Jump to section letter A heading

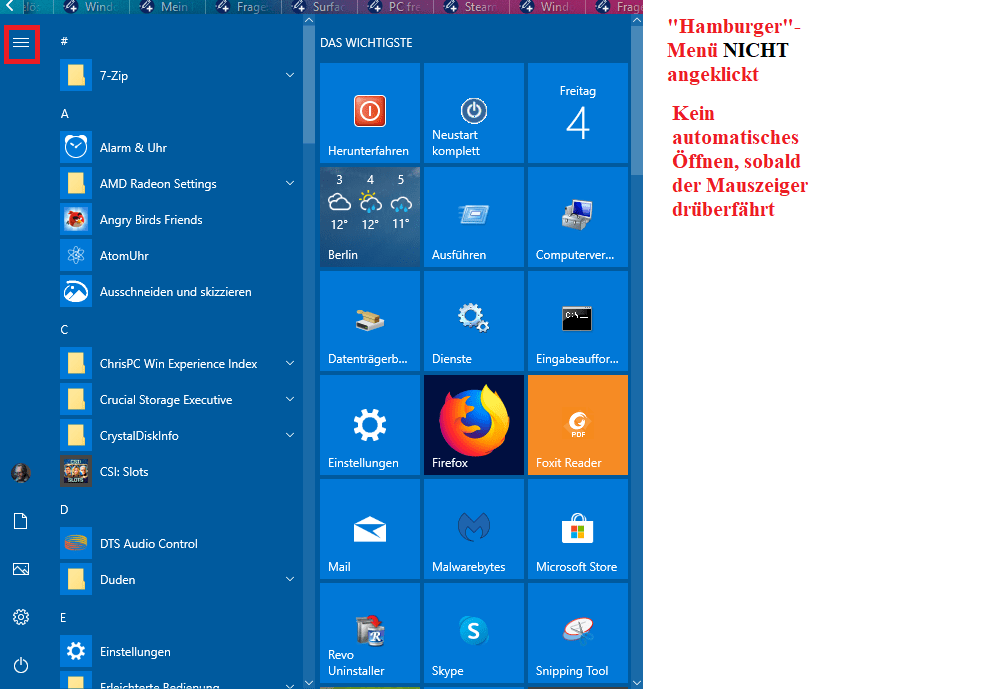pyautogui.click(x=63, y=113)
